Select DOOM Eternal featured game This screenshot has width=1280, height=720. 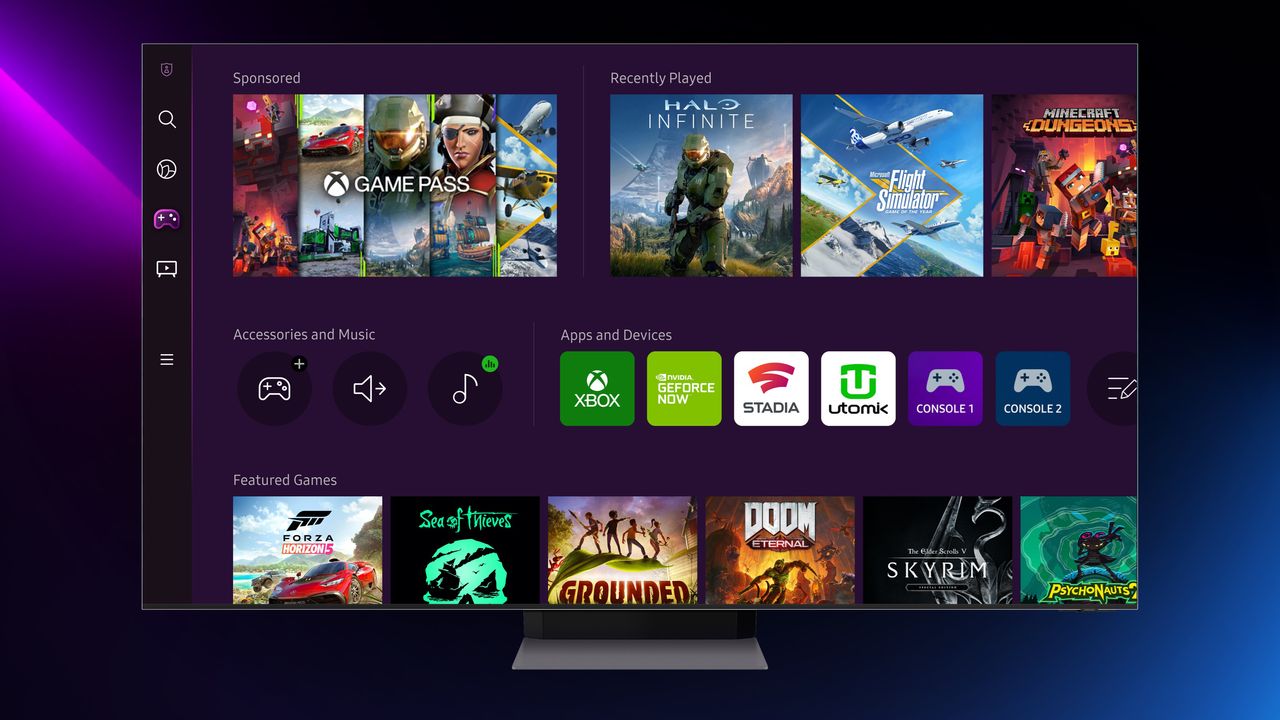[x=780, y=550]
